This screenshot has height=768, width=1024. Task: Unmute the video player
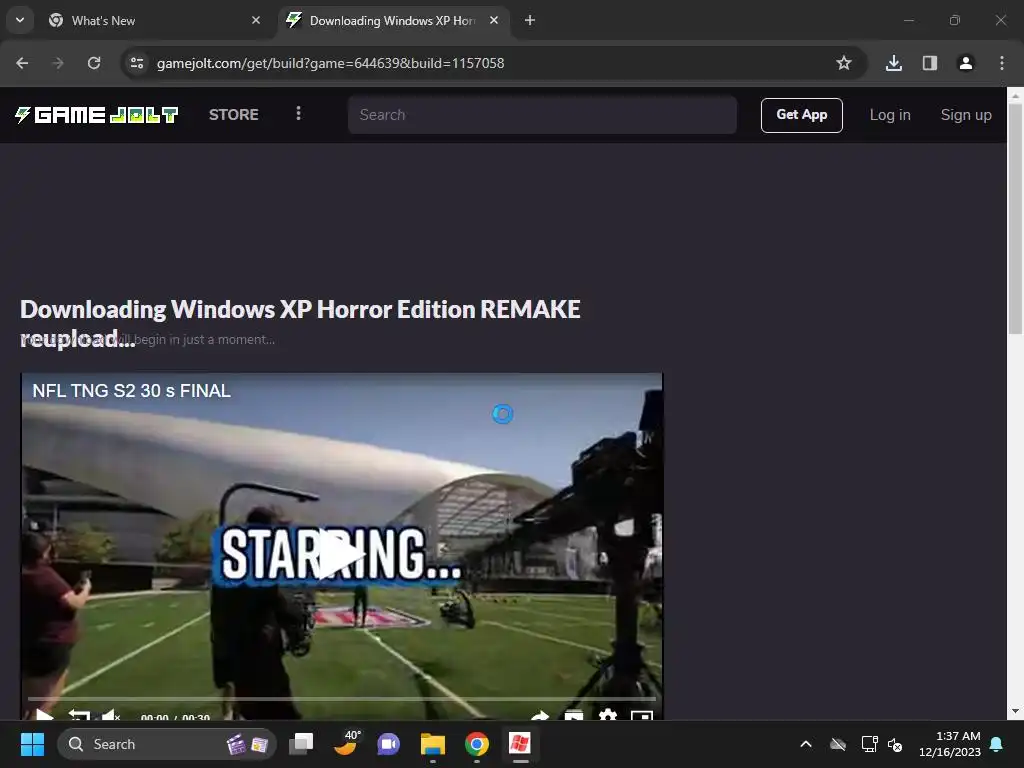111,715
